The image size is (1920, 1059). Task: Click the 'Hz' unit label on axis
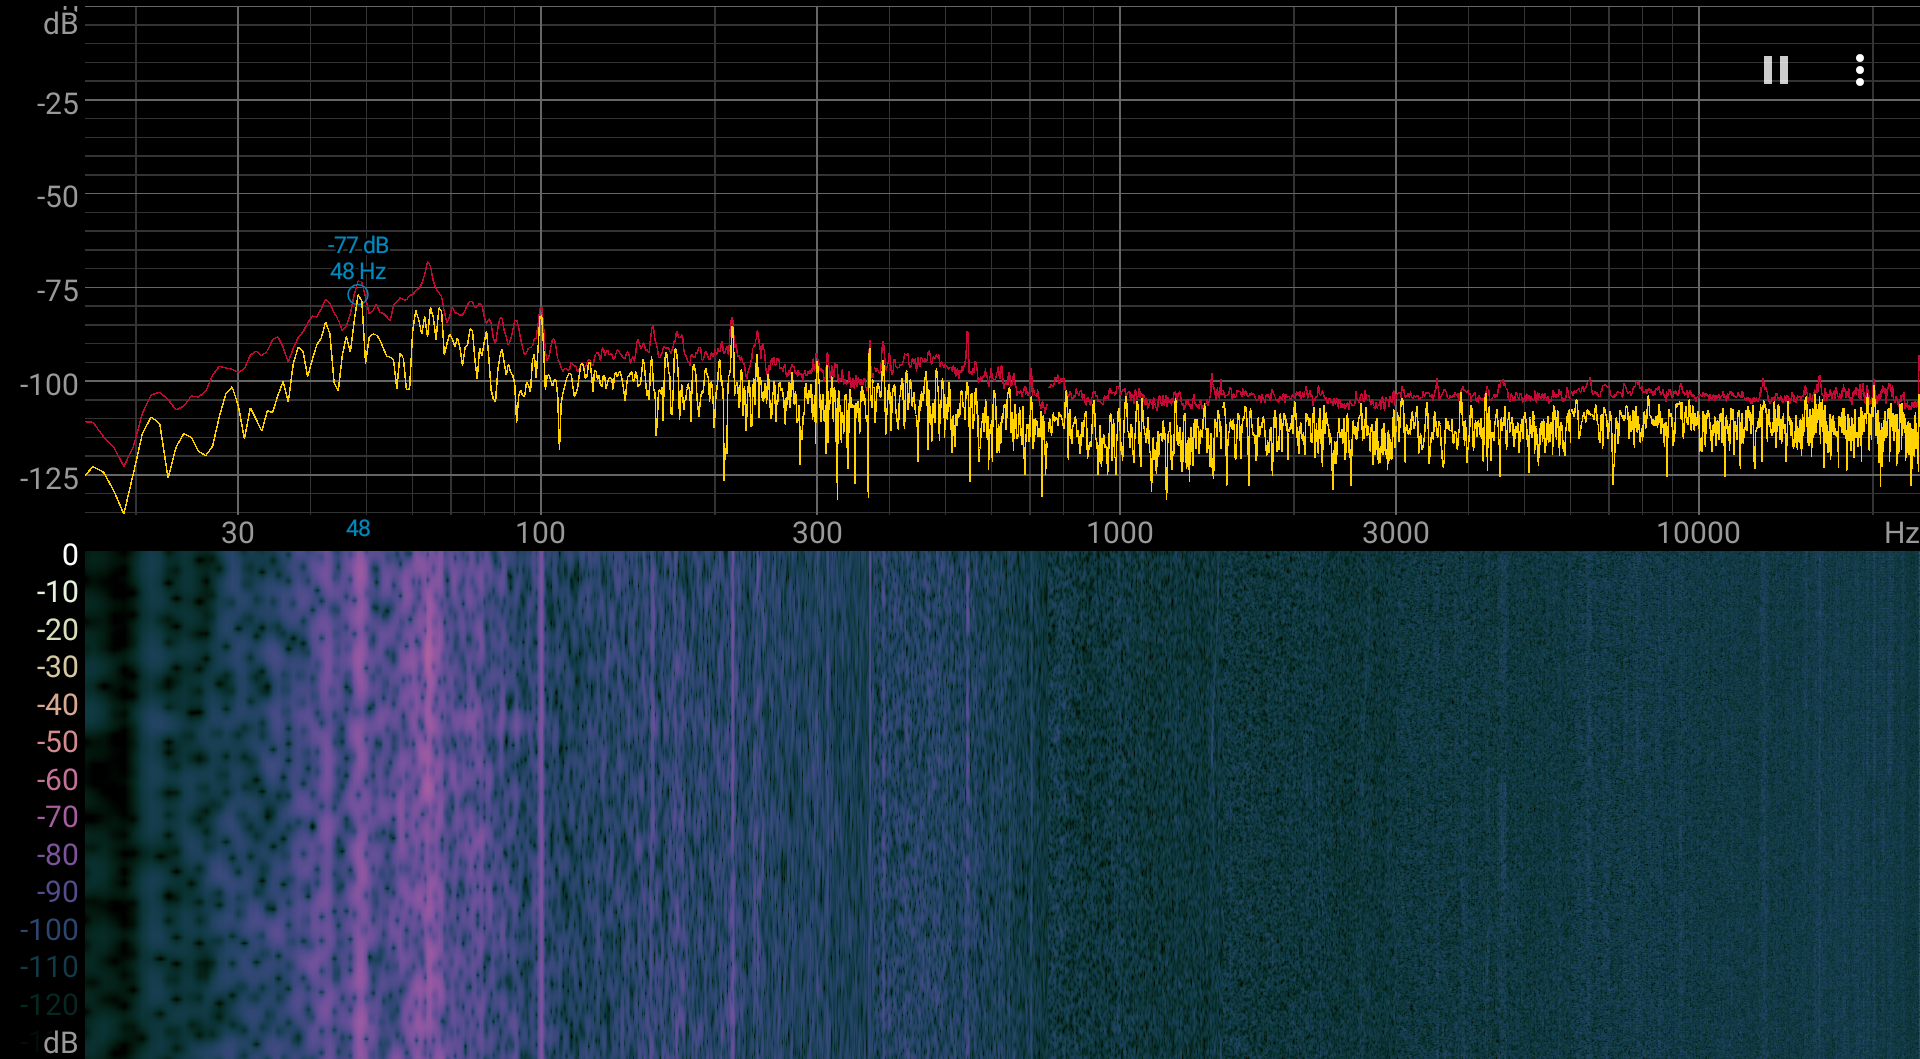pyautogui.click(x=1900, y=532)
